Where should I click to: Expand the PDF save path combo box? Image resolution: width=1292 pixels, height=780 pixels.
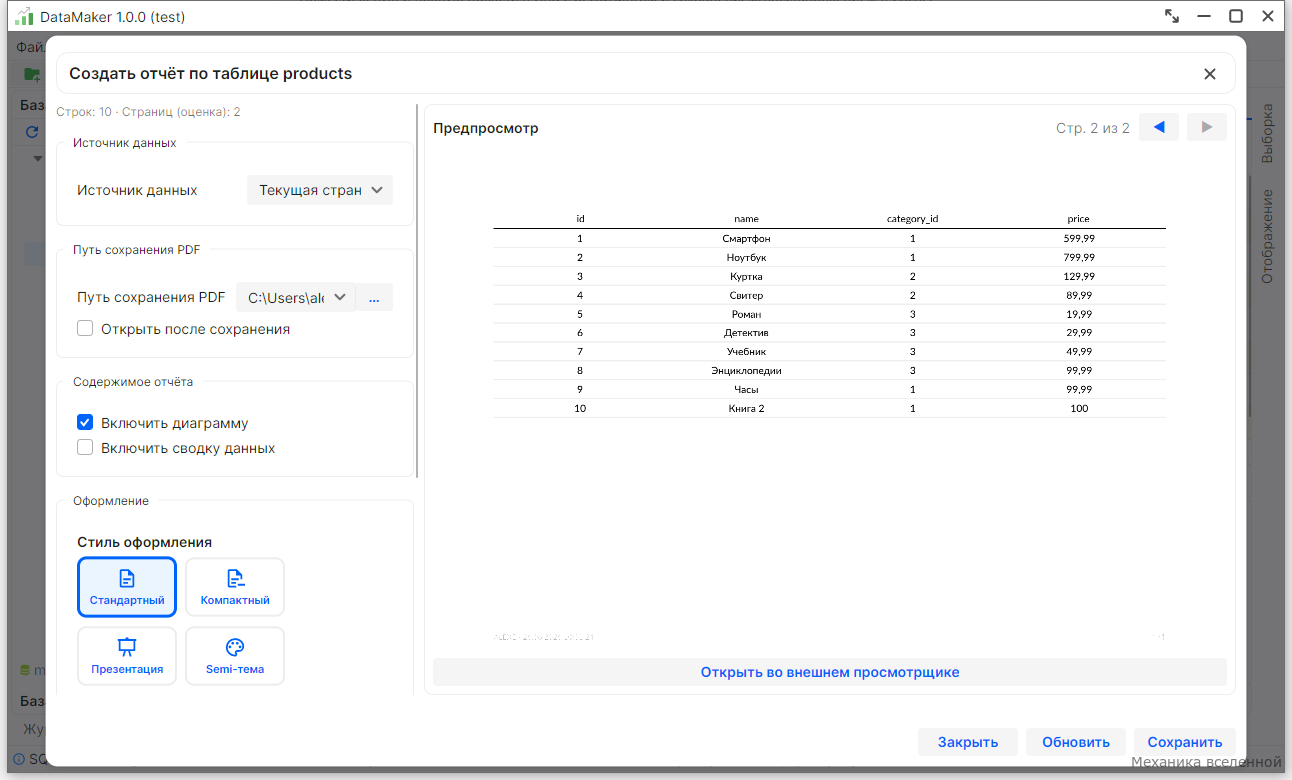click(x=296, y=297)
